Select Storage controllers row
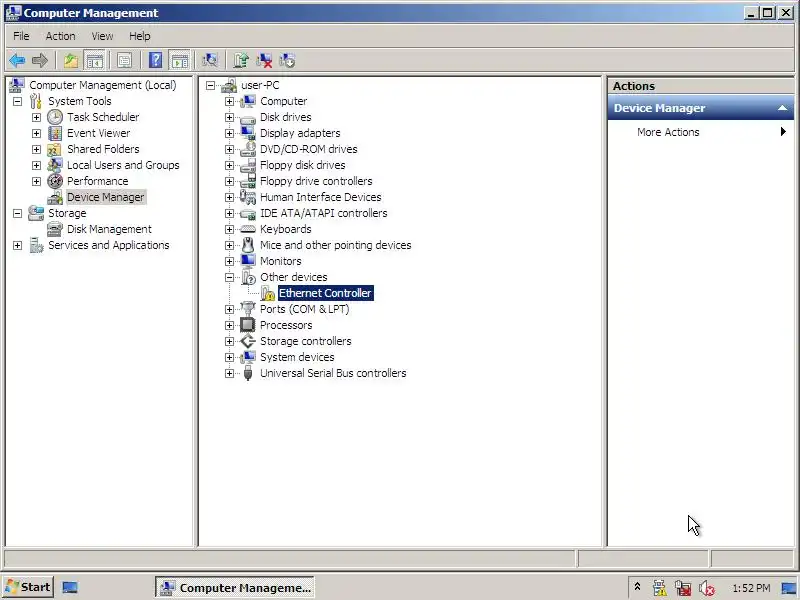 pyautogui.click(x=306, y=341)
